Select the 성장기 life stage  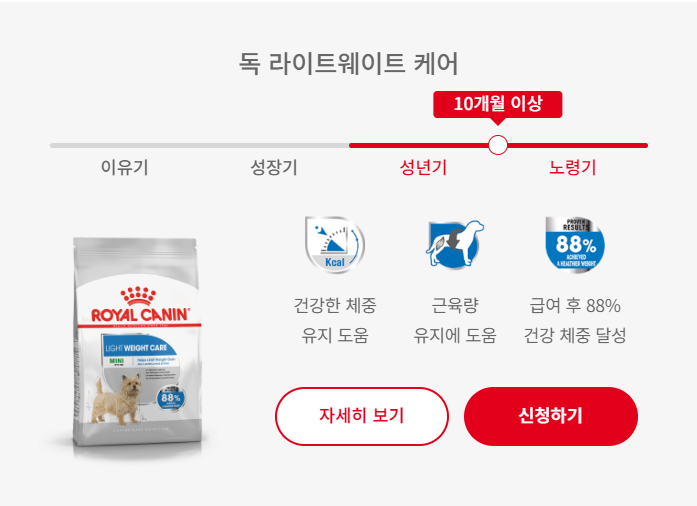click(x=274, y=168)
